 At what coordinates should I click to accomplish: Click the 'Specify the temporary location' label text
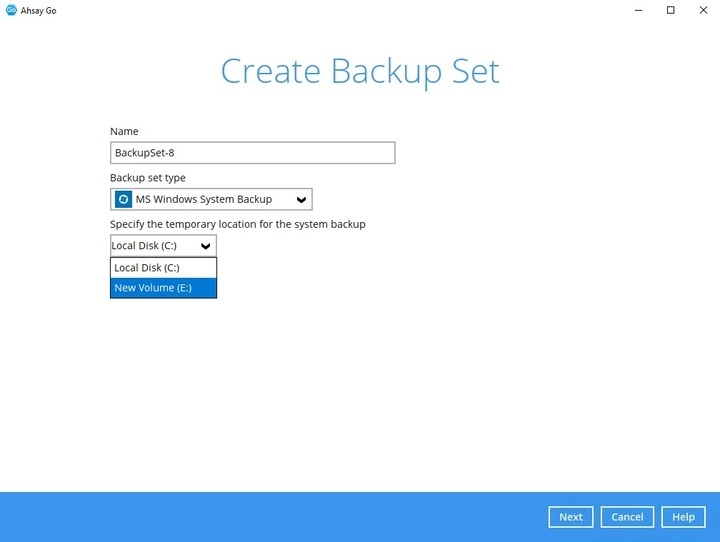(x=238, y=224)
